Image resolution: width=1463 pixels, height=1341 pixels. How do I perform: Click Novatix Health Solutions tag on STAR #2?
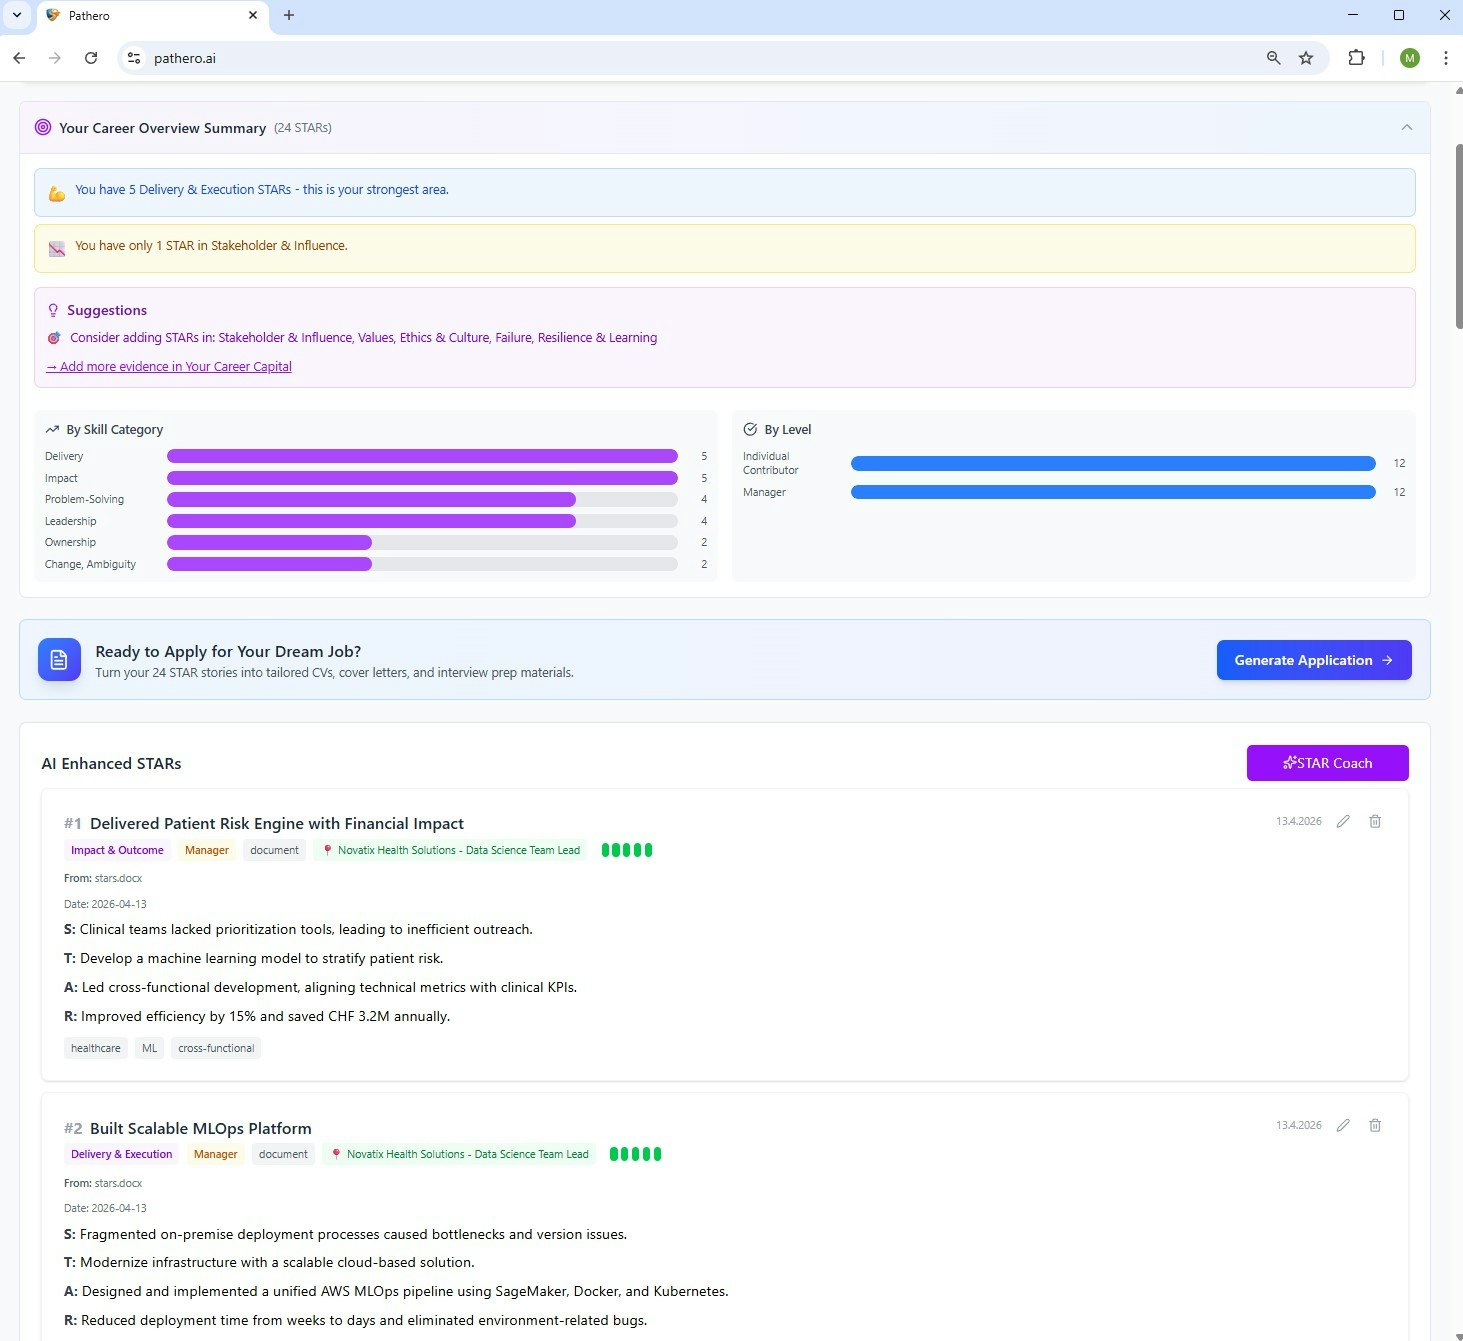(459, 1154)
